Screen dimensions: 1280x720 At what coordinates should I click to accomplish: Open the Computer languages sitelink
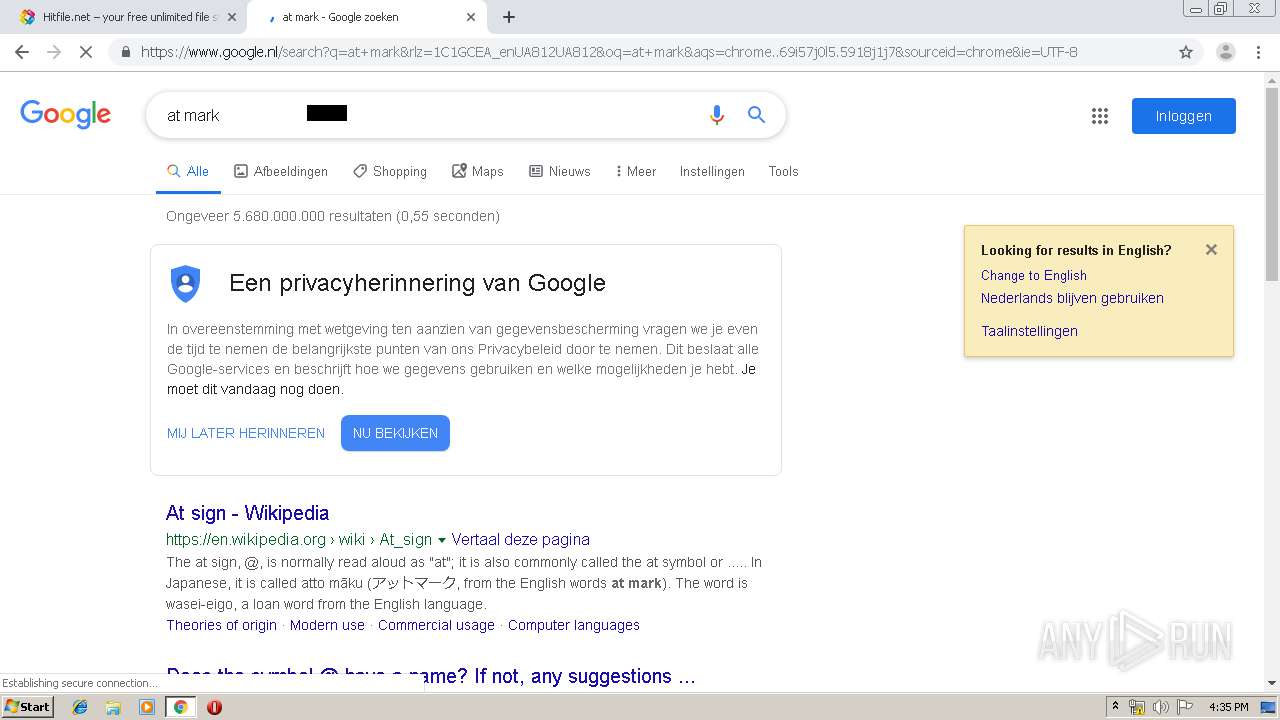(x=573, y=625)
